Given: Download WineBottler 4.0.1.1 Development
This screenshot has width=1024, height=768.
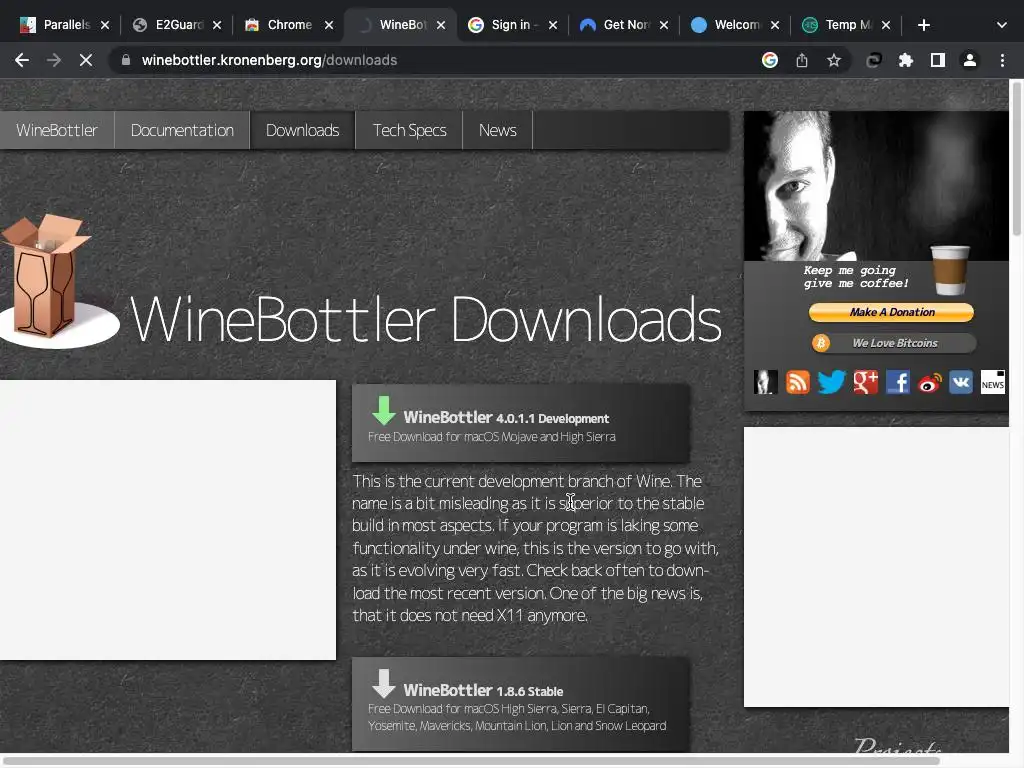Looking at the screenshot, I should [520, 423].
